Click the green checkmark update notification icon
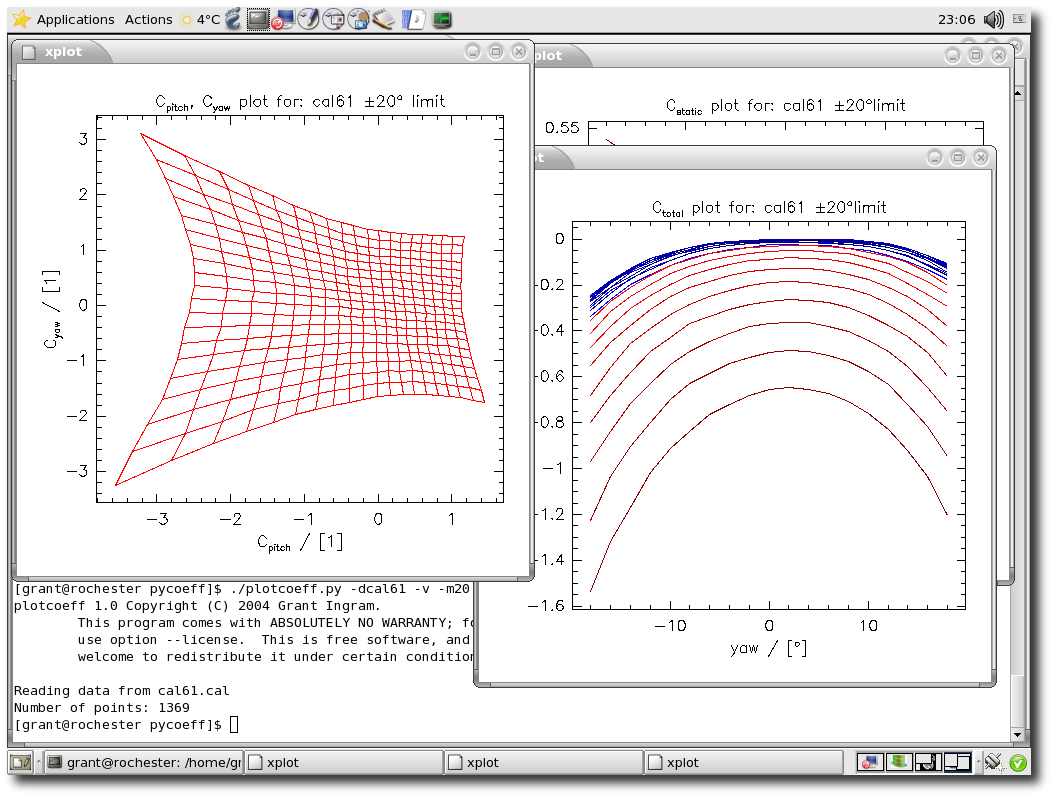Viewport: 1054px width, 798px height. 1018,762
